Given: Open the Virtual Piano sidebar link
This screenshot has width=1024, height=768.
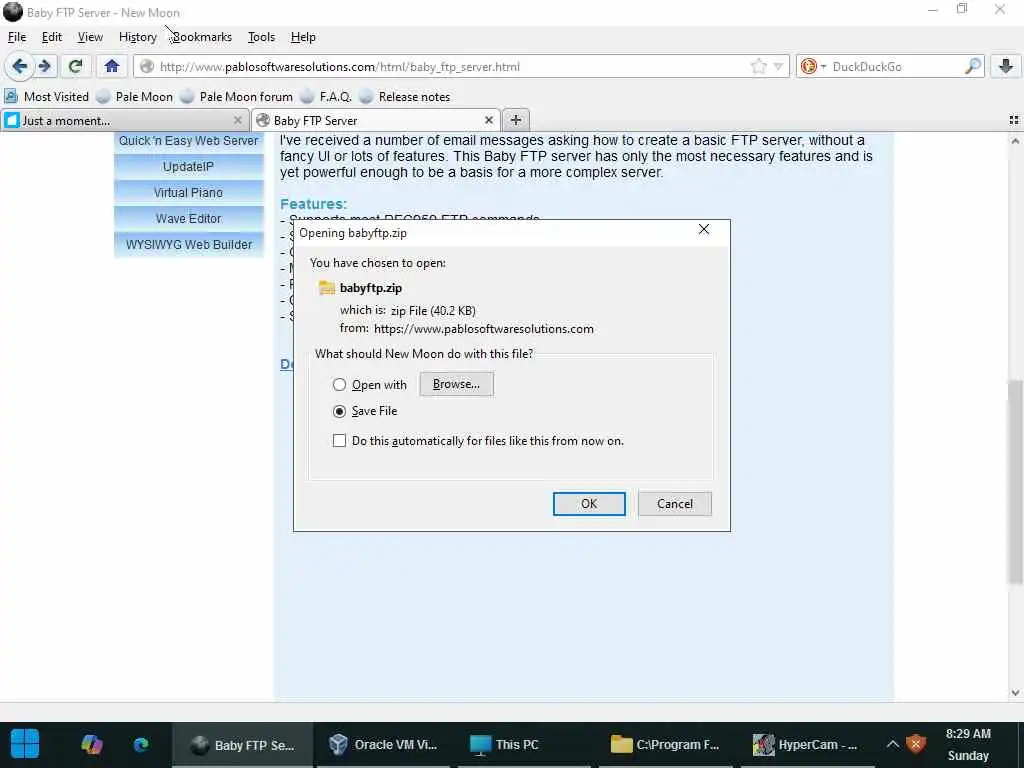Looking at the screenshot, I should pyautogui.click(x=189, y=193).
